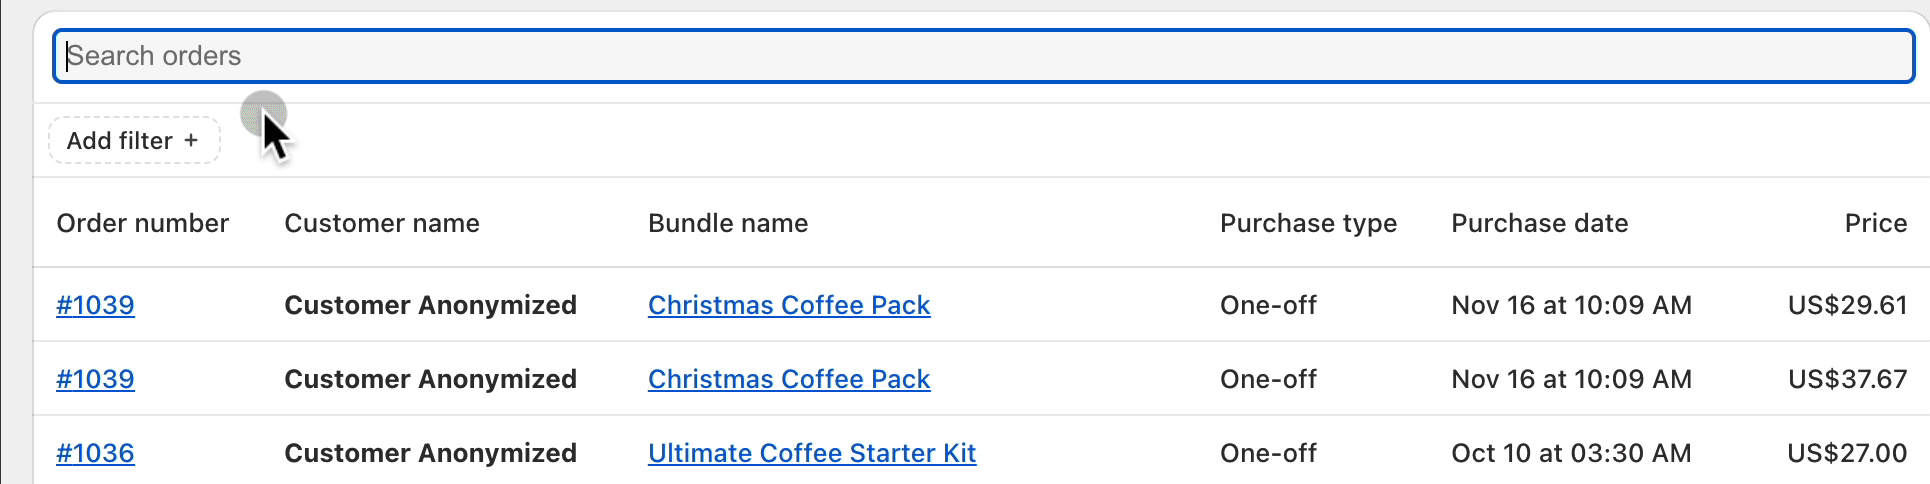This screenshot has height=484, width=1930.
Task: Click the Bundle name column header
Action: pyautogui.click(x=728, y=223)
